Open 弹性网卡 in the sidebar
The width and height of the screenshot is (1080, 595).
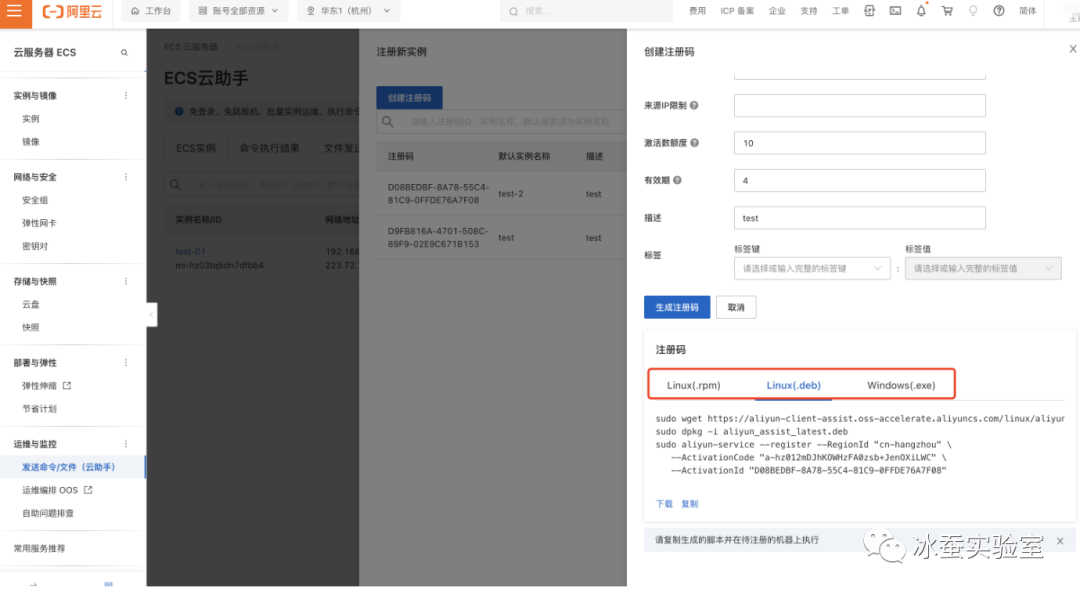(x=39, y=223)
